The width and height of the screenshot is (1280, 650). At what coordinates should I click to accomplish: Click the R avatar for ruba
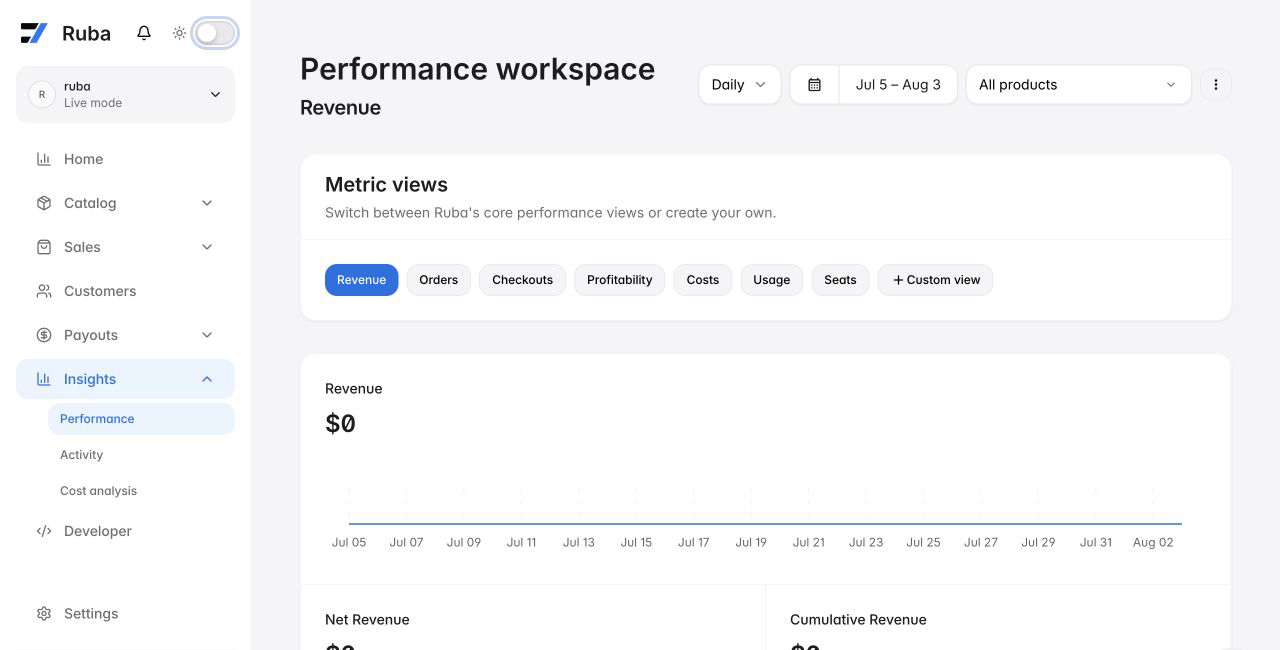point(41,94)
